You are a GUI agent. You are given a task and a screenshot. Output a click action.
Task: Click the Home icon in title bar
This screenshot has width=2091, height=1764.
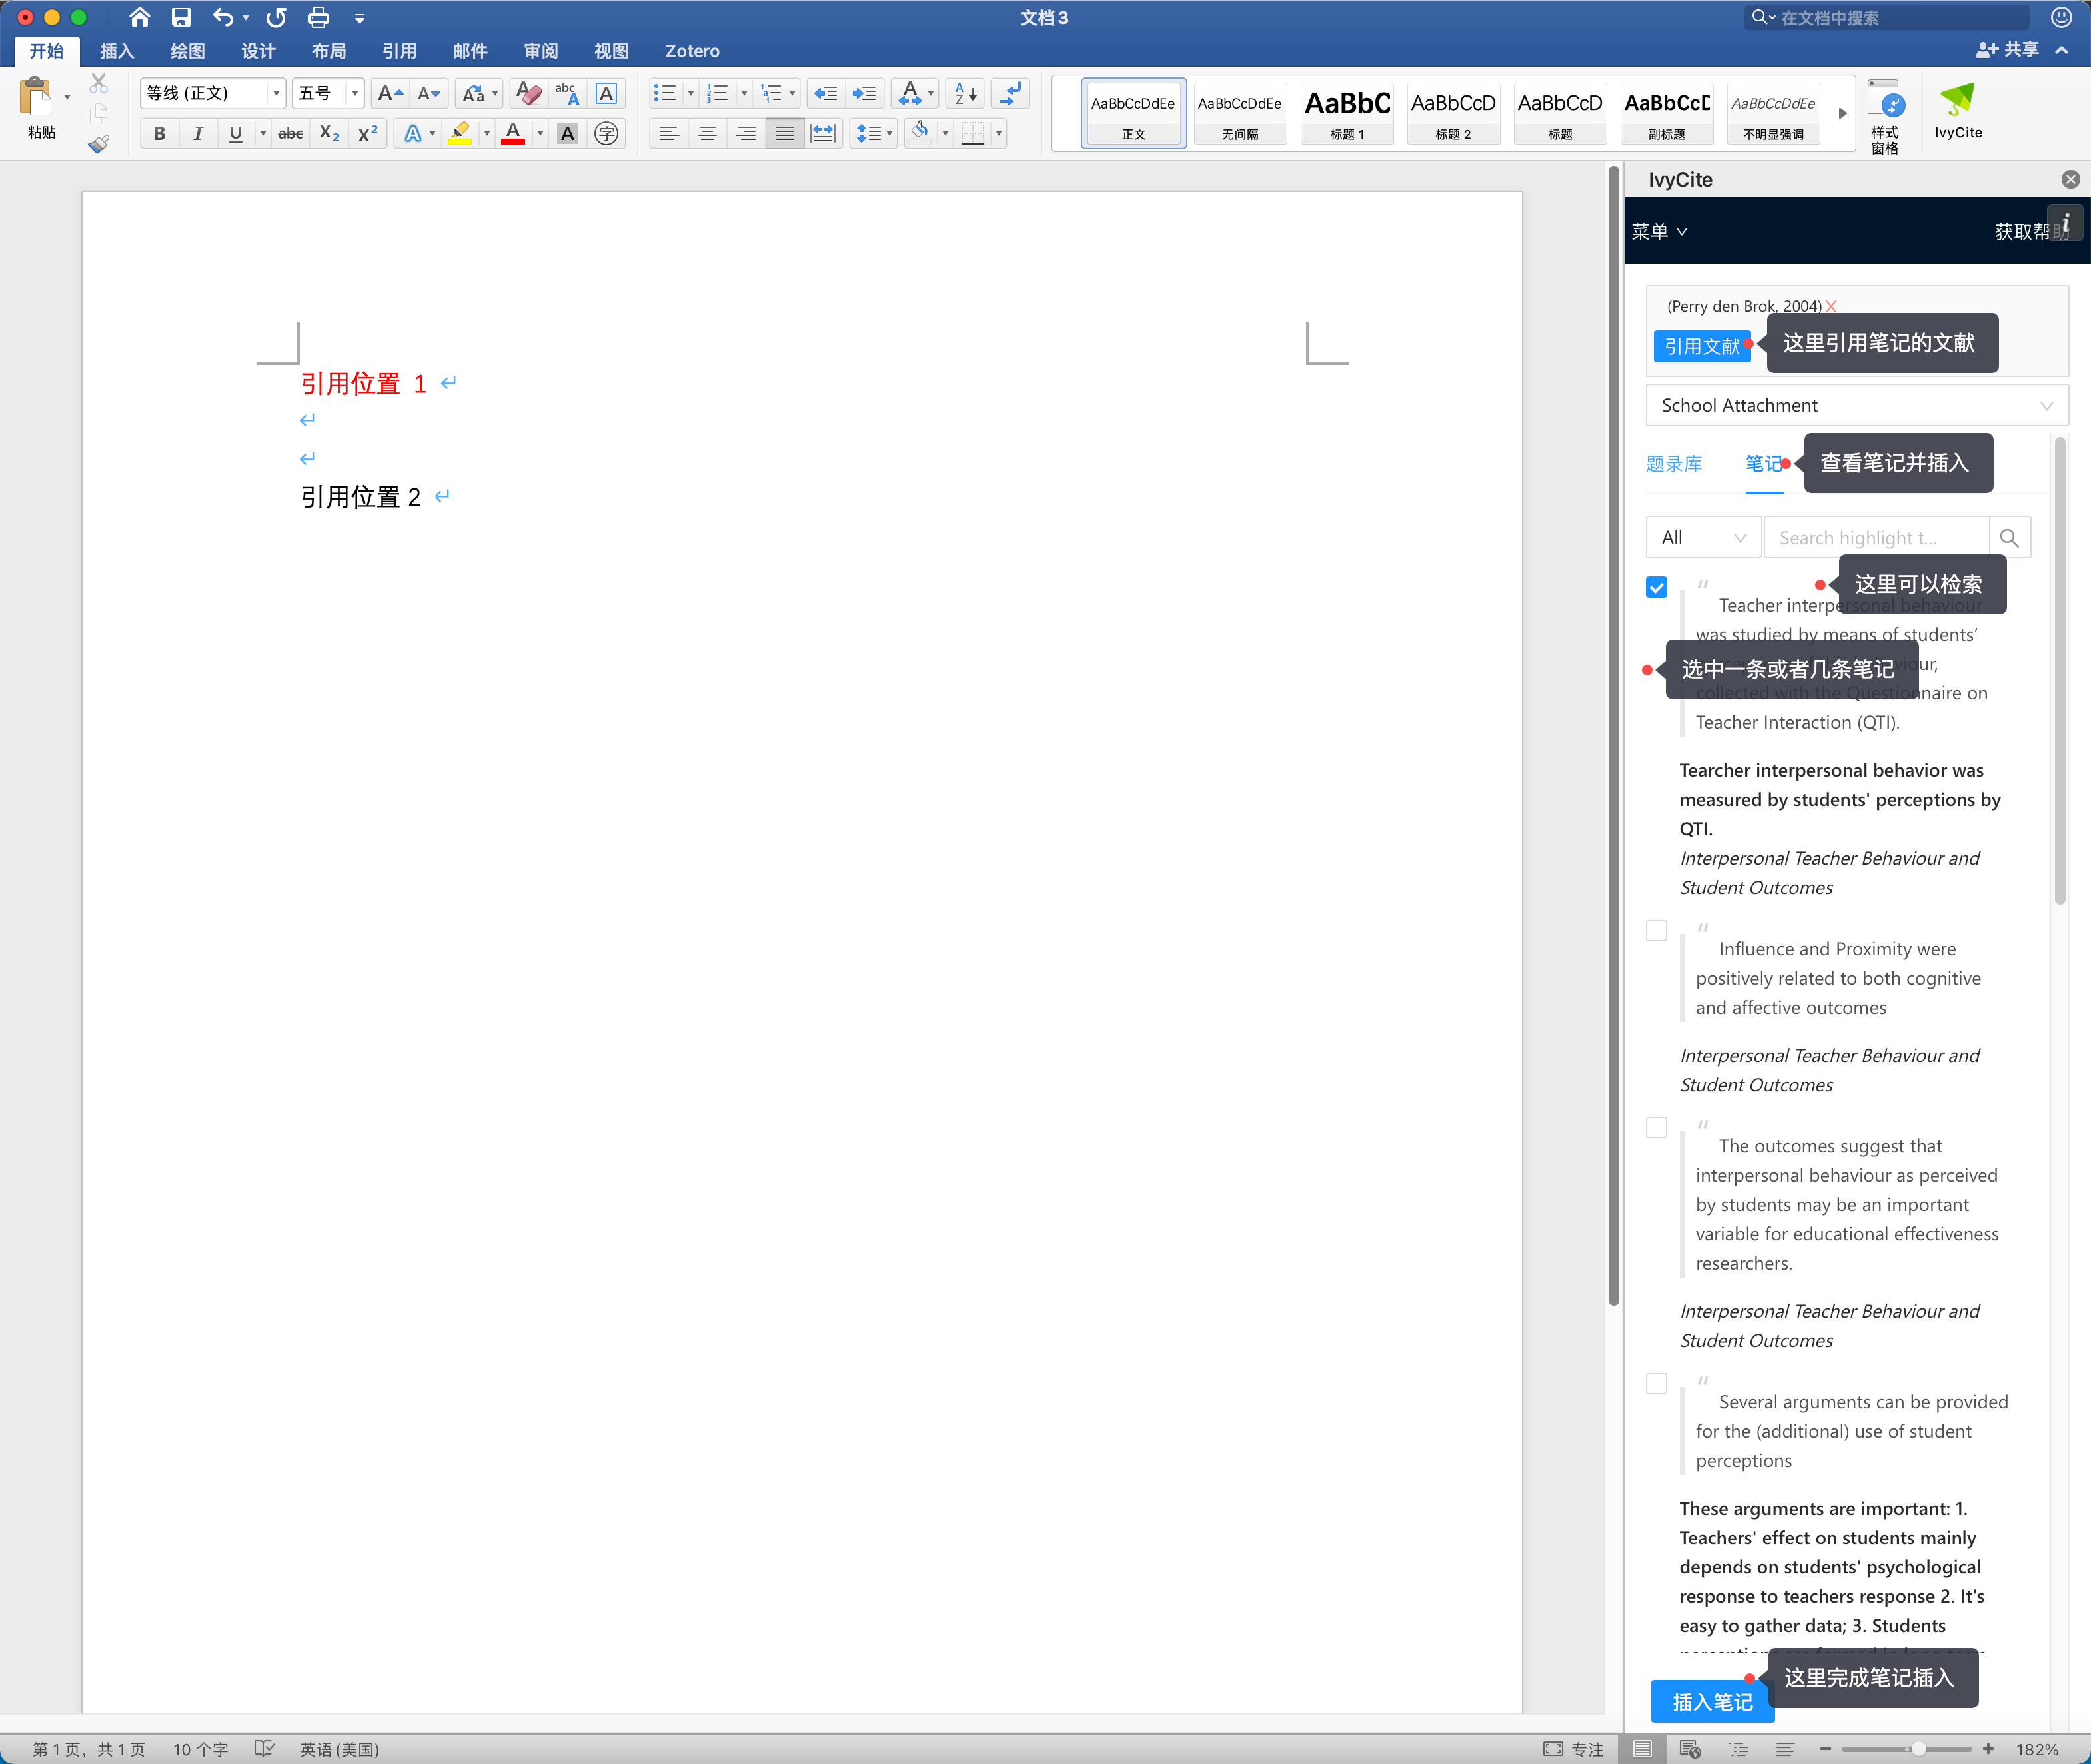click(139, 17)
